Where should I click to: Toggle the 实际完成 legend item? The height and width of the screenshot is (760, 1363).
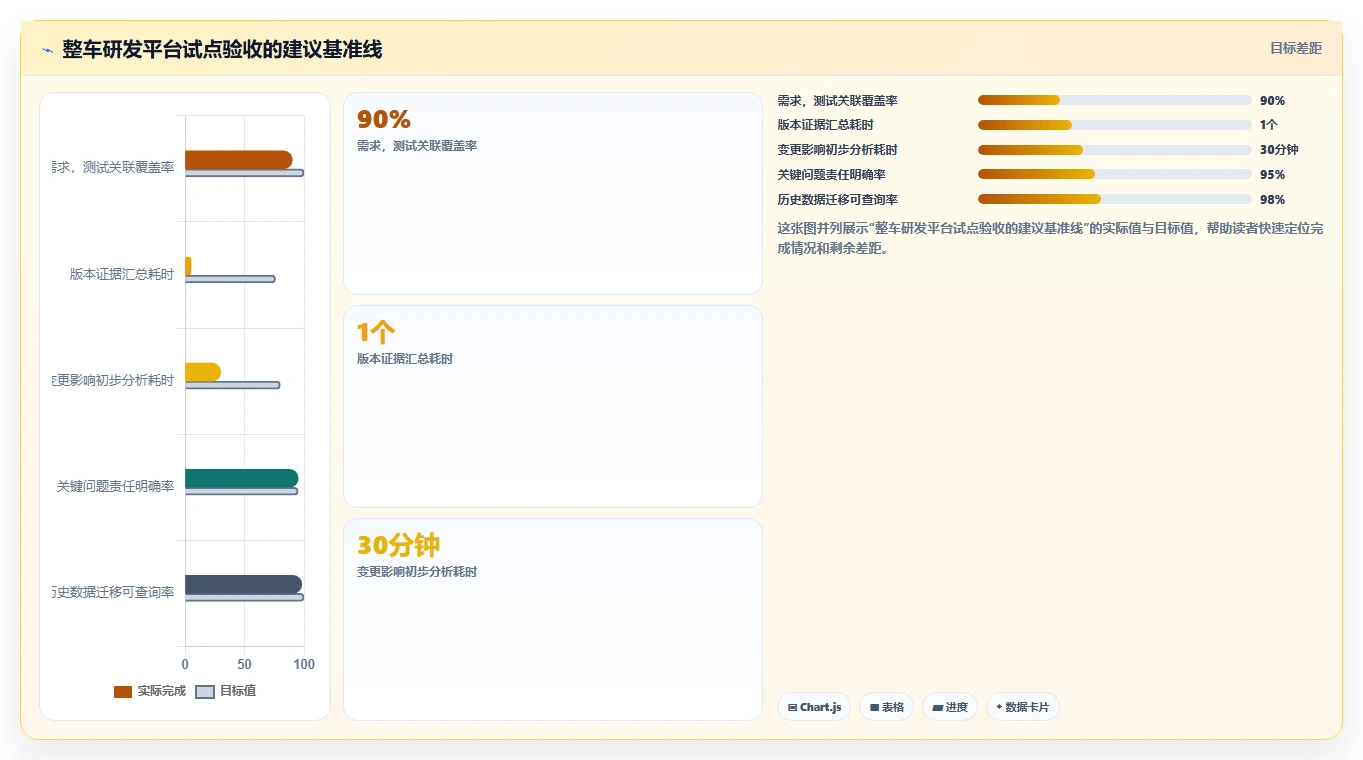[150, 691]
